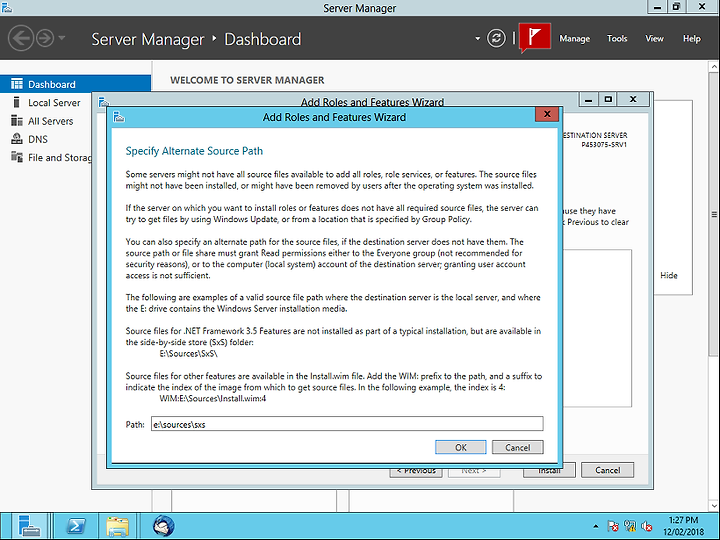This screenshot has width=720, height=540.
Task: Close the background Add Roles wizard window
Action: 633,99
